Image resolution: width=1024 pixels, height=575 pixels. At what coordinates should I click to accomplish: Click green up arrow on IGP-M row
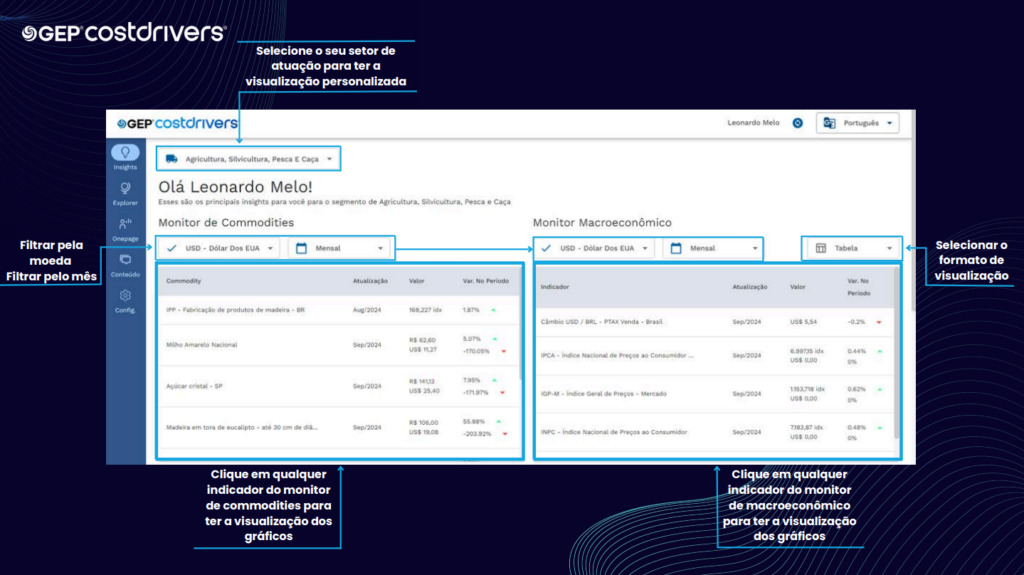pyautogui.click(x=880, y=389)
